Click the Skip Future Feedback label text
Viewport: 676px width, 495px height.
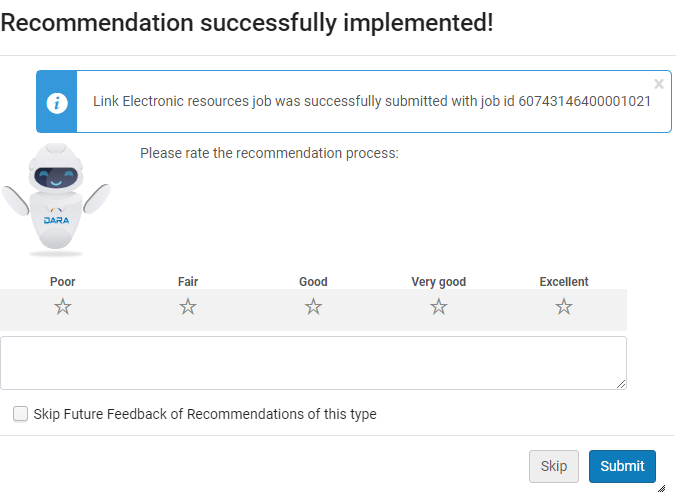tap(205, 414)
